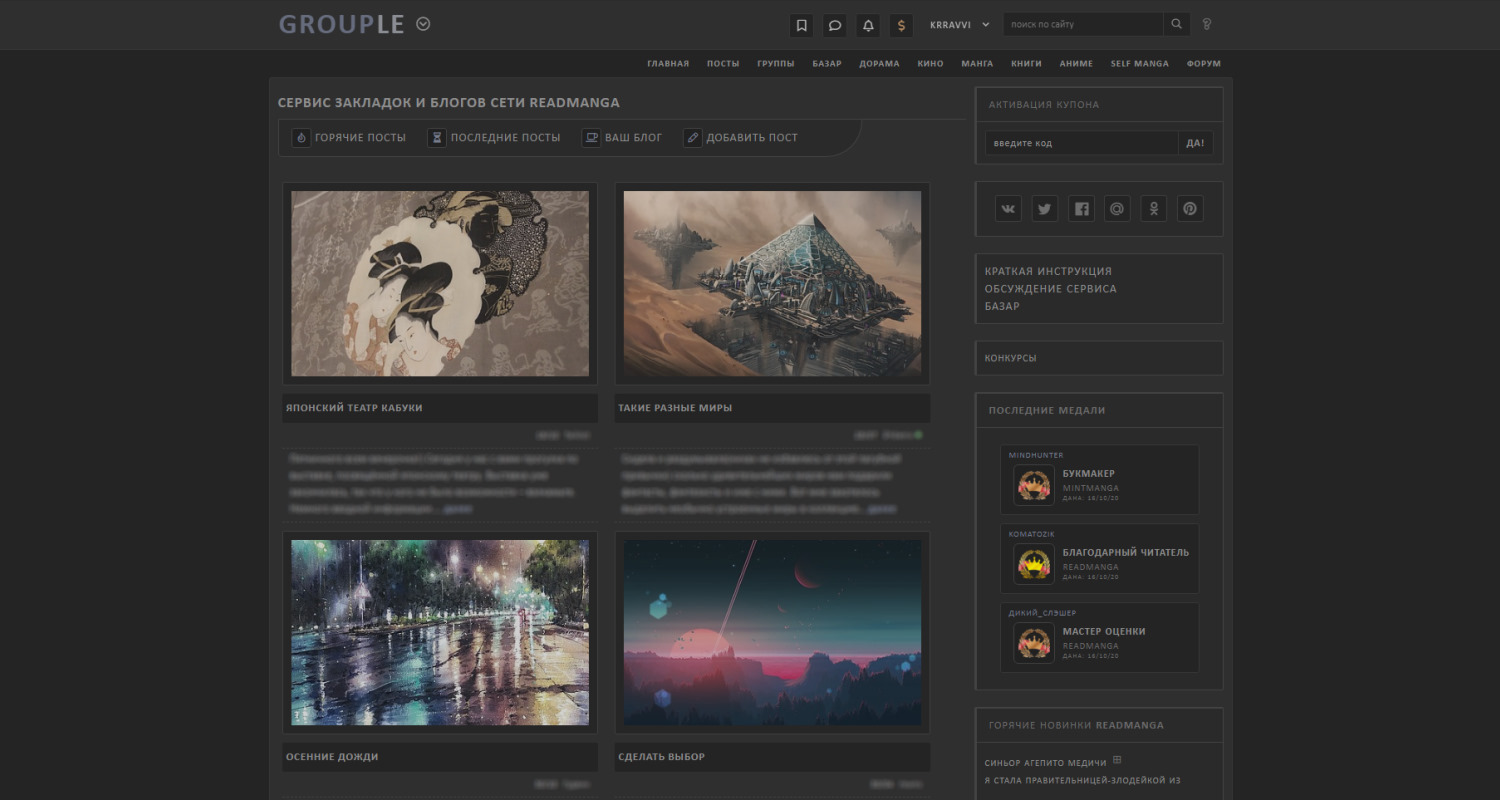This screenshot has width=1500, height=800.
Task: Expand the icon beside СИНЬОР АГЕПИТО МЕДИЧИ
Action: click(x=1117, y=760)
